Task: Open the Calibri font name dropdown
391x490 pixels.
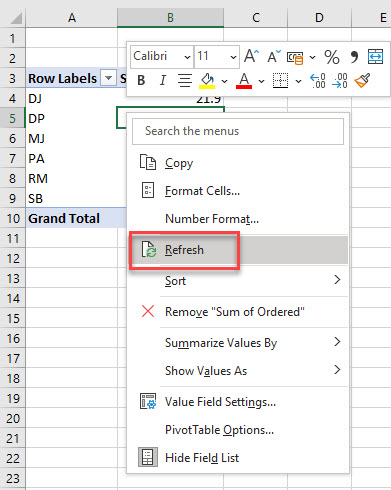Action: coord(188,57)
